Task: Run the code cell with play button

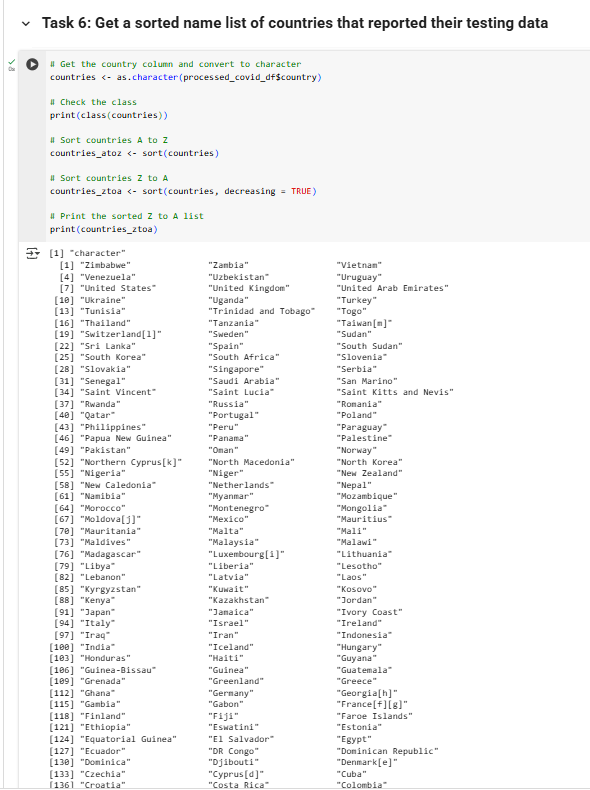Action: tap(32, 64)
